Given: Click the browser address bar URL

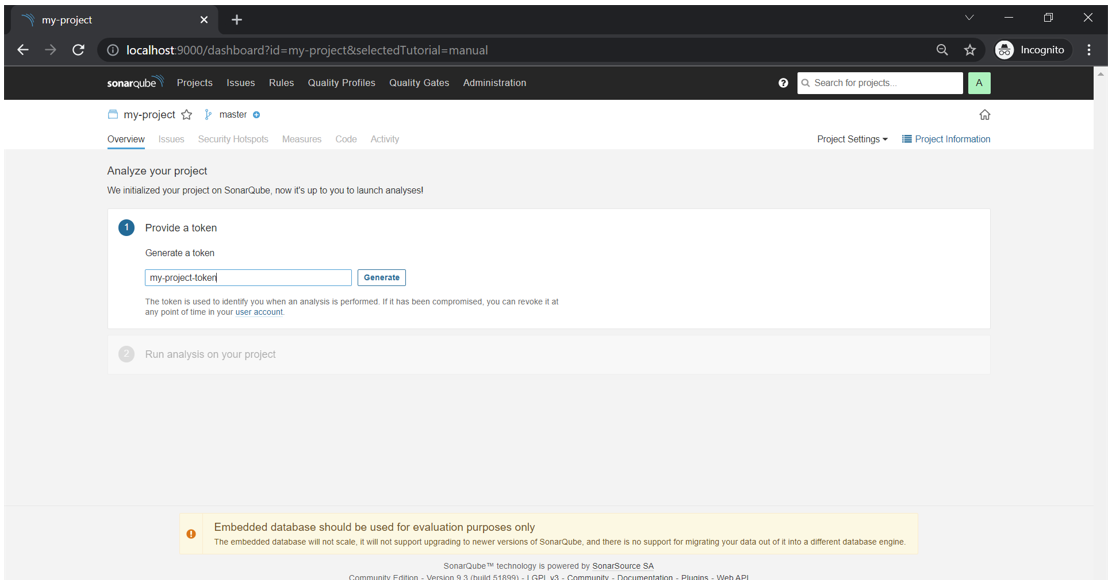Looking at the screenshot, I should tap(307, 50).
